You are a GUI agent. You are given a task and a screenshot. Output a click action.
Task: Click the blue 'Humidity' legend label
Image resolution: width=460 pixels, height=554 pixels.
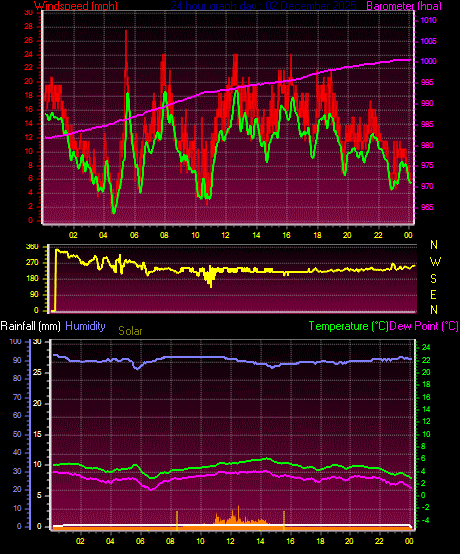(85, 326)
